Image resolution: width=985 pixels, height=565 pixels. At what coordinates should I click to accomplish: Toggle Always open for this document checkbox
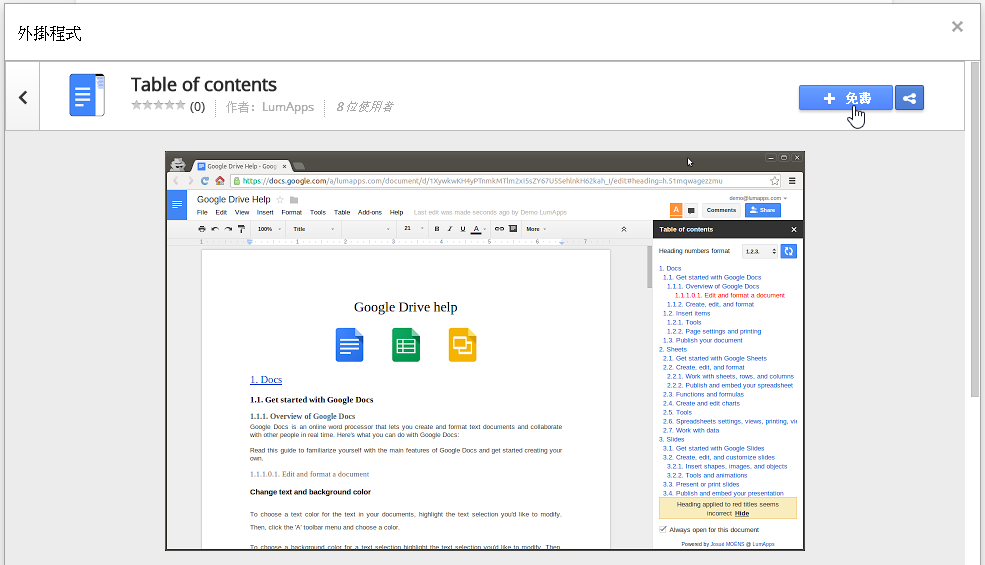663,529
